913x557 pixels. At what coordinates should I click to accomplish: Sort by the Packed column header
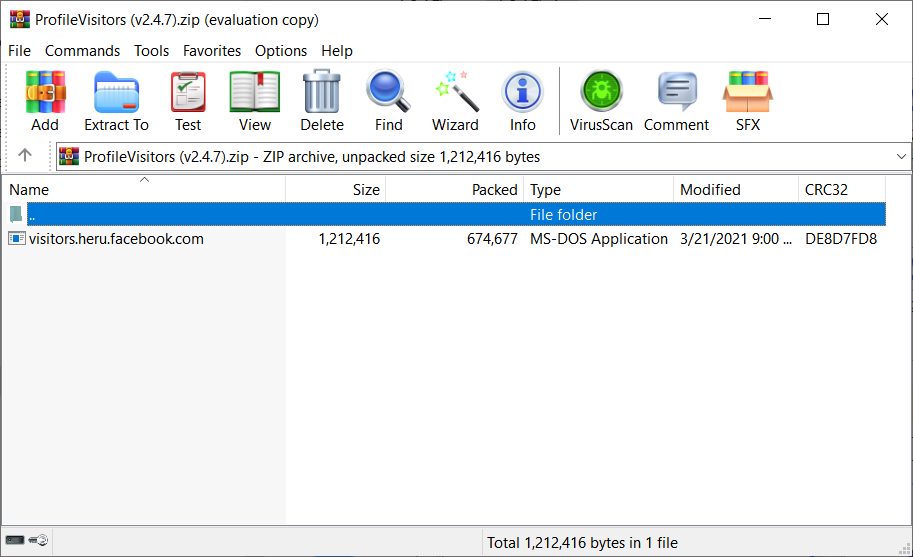point(454,189)
